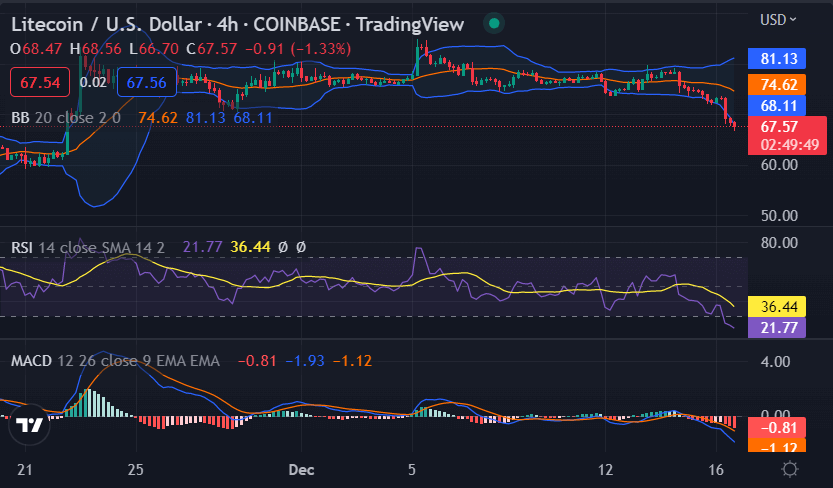The height and width of the screenshot is (488, 833).
Task: Click the 5 date on time axis
Action: pyautogui.click(x=412, y=470)
